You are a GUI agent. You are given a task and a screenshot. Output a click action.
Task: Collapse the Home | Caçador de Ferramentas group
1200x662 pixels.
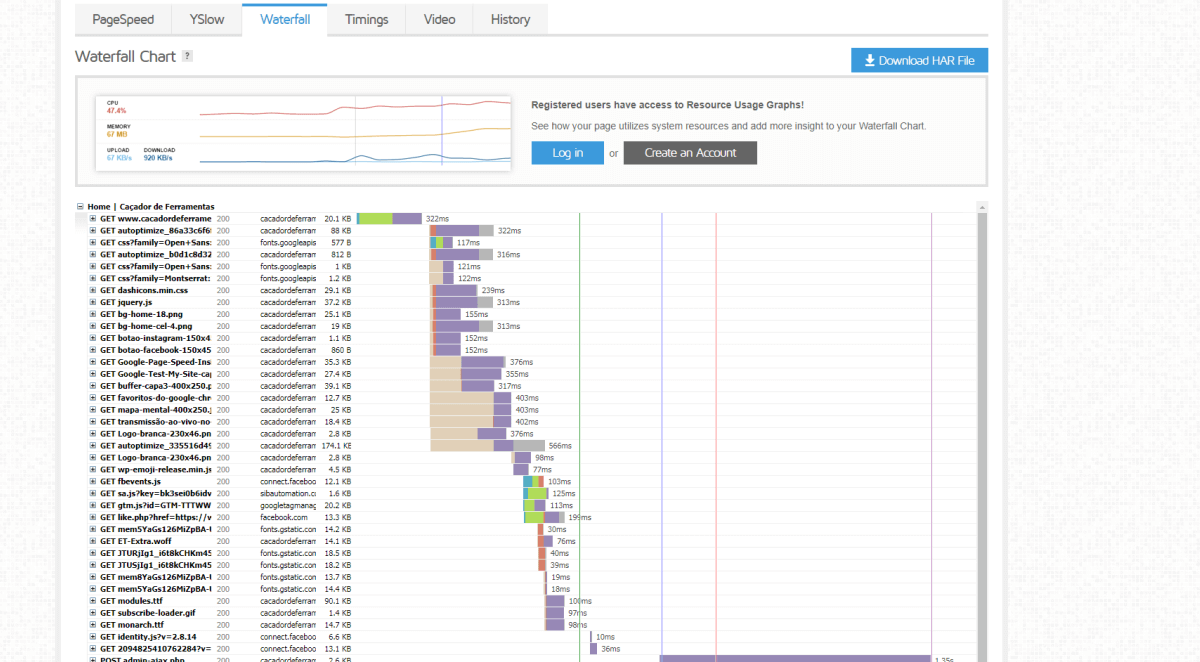(x=81, y=207)
